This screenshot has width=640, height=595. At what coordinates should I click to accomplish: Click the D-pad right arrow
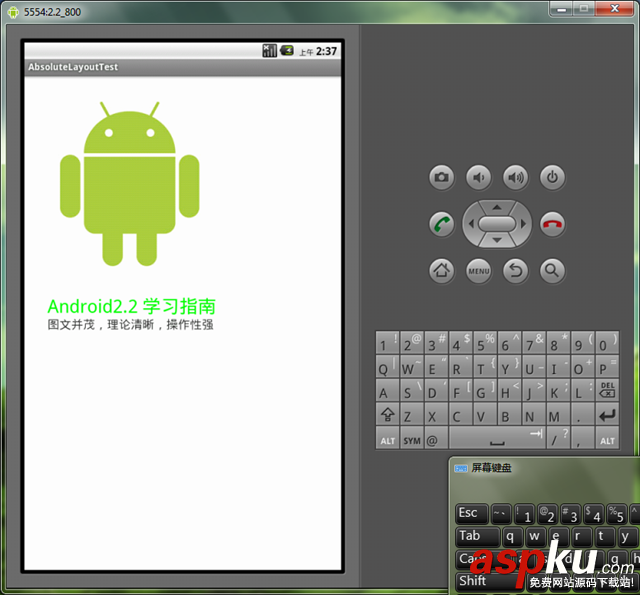(x=523, y=224)
